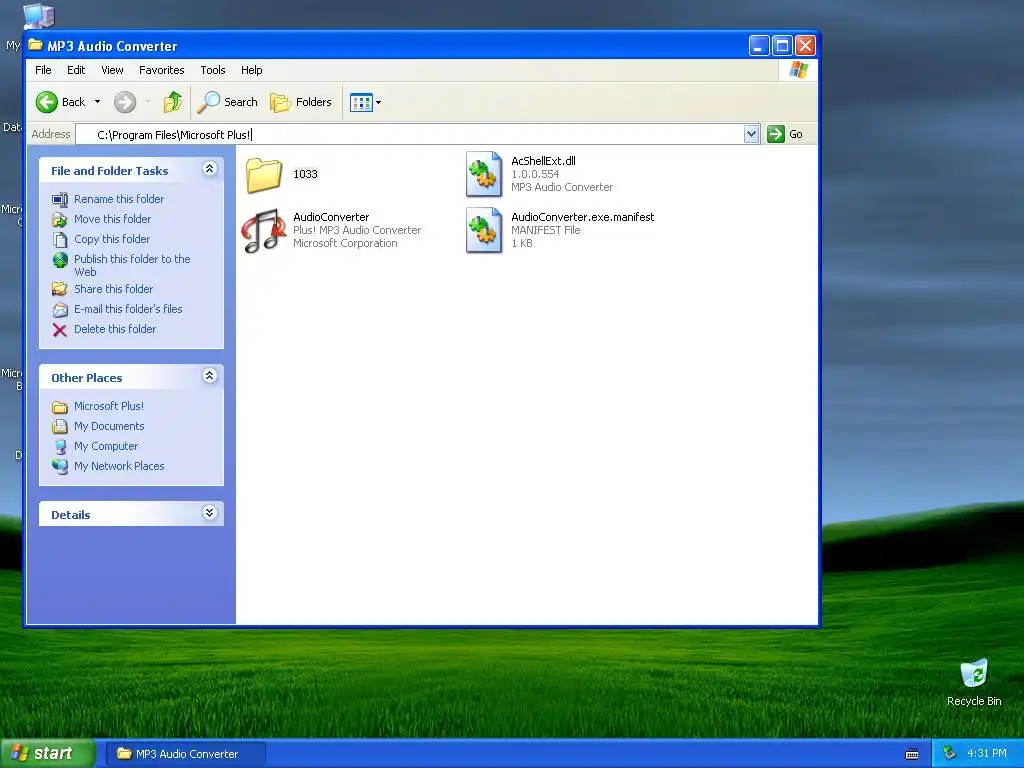
Task: Click MP3 Audio Converter taskbar button
Action: tap(185, 754)
